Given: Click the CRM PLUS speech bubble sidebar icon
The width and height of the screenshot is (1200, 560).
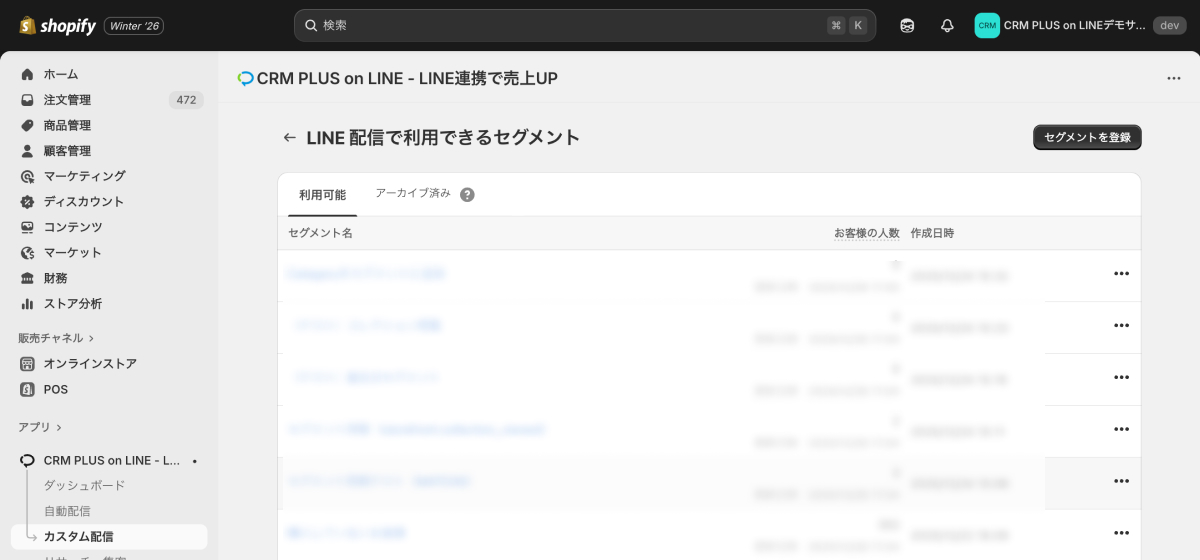Looking at the screenshot, I should [x=27, y=460].
